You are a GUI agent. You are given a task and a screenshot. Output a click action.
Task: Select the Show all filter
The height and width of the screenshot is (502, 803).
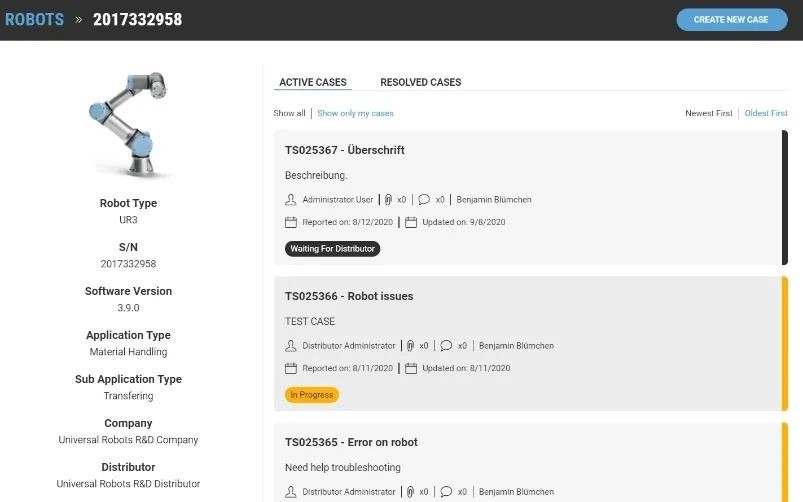[x=289, y=113]
